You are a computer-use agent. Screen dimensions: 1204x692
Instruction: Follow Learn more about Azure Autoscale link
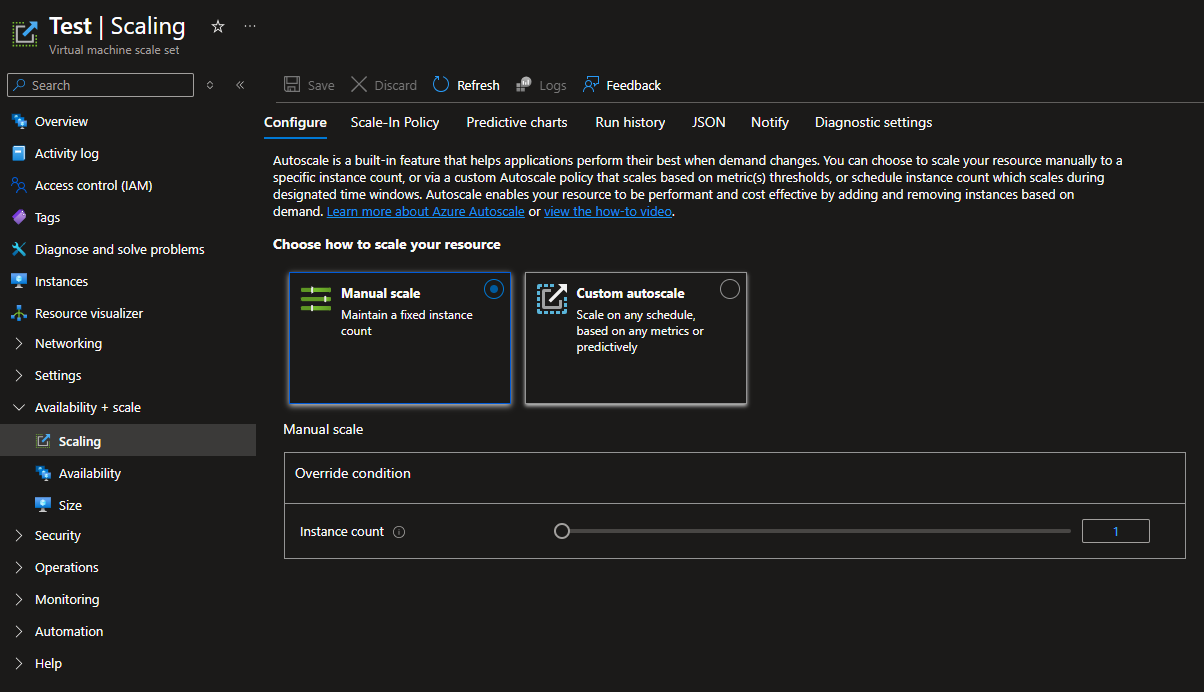click(x=426, y=212)
